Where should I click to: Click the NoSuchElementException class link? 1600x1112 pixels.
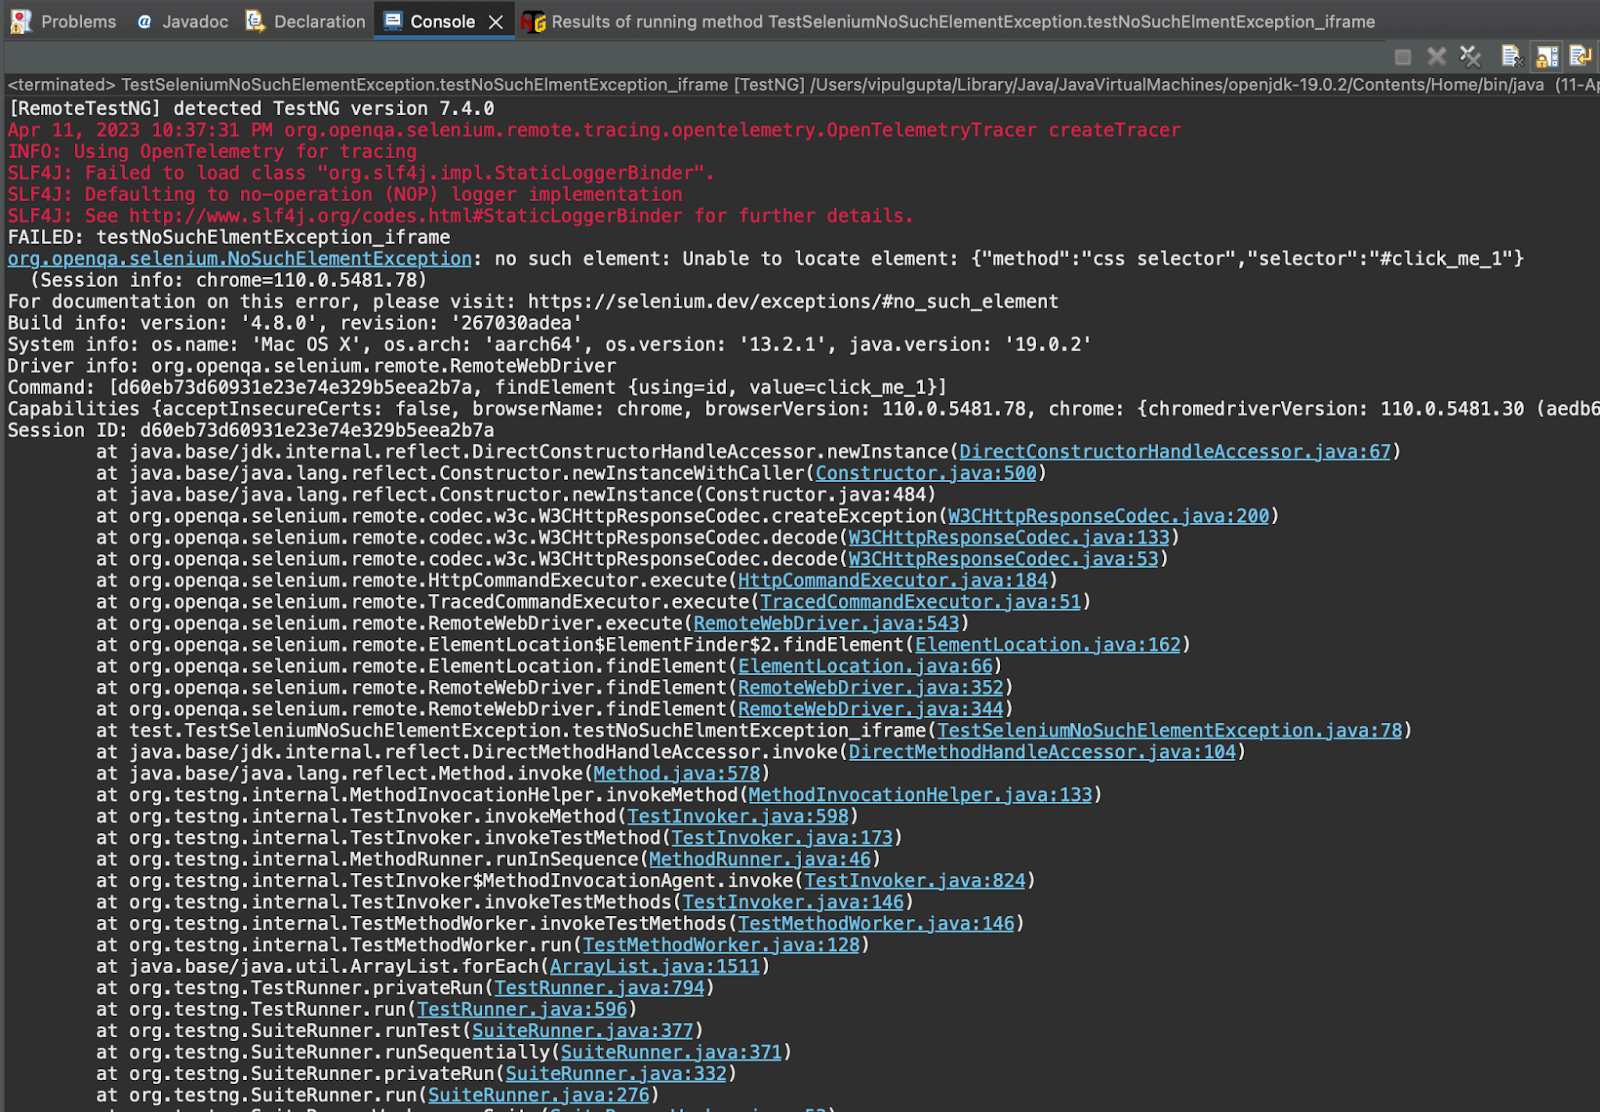[x=239, y=259]
